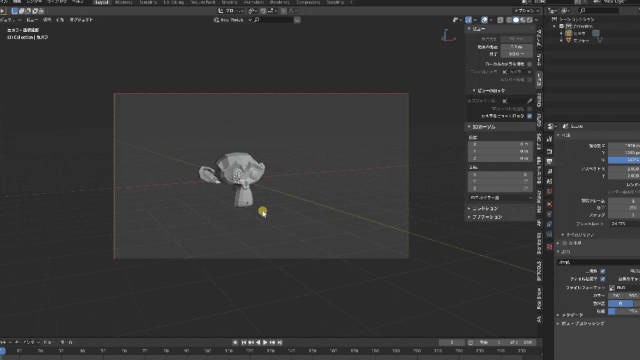Image resolution: width=640 pixels, height=360 pixels.
Task: Collapse the ビューのロック subpanel
Action: point(489,91)
